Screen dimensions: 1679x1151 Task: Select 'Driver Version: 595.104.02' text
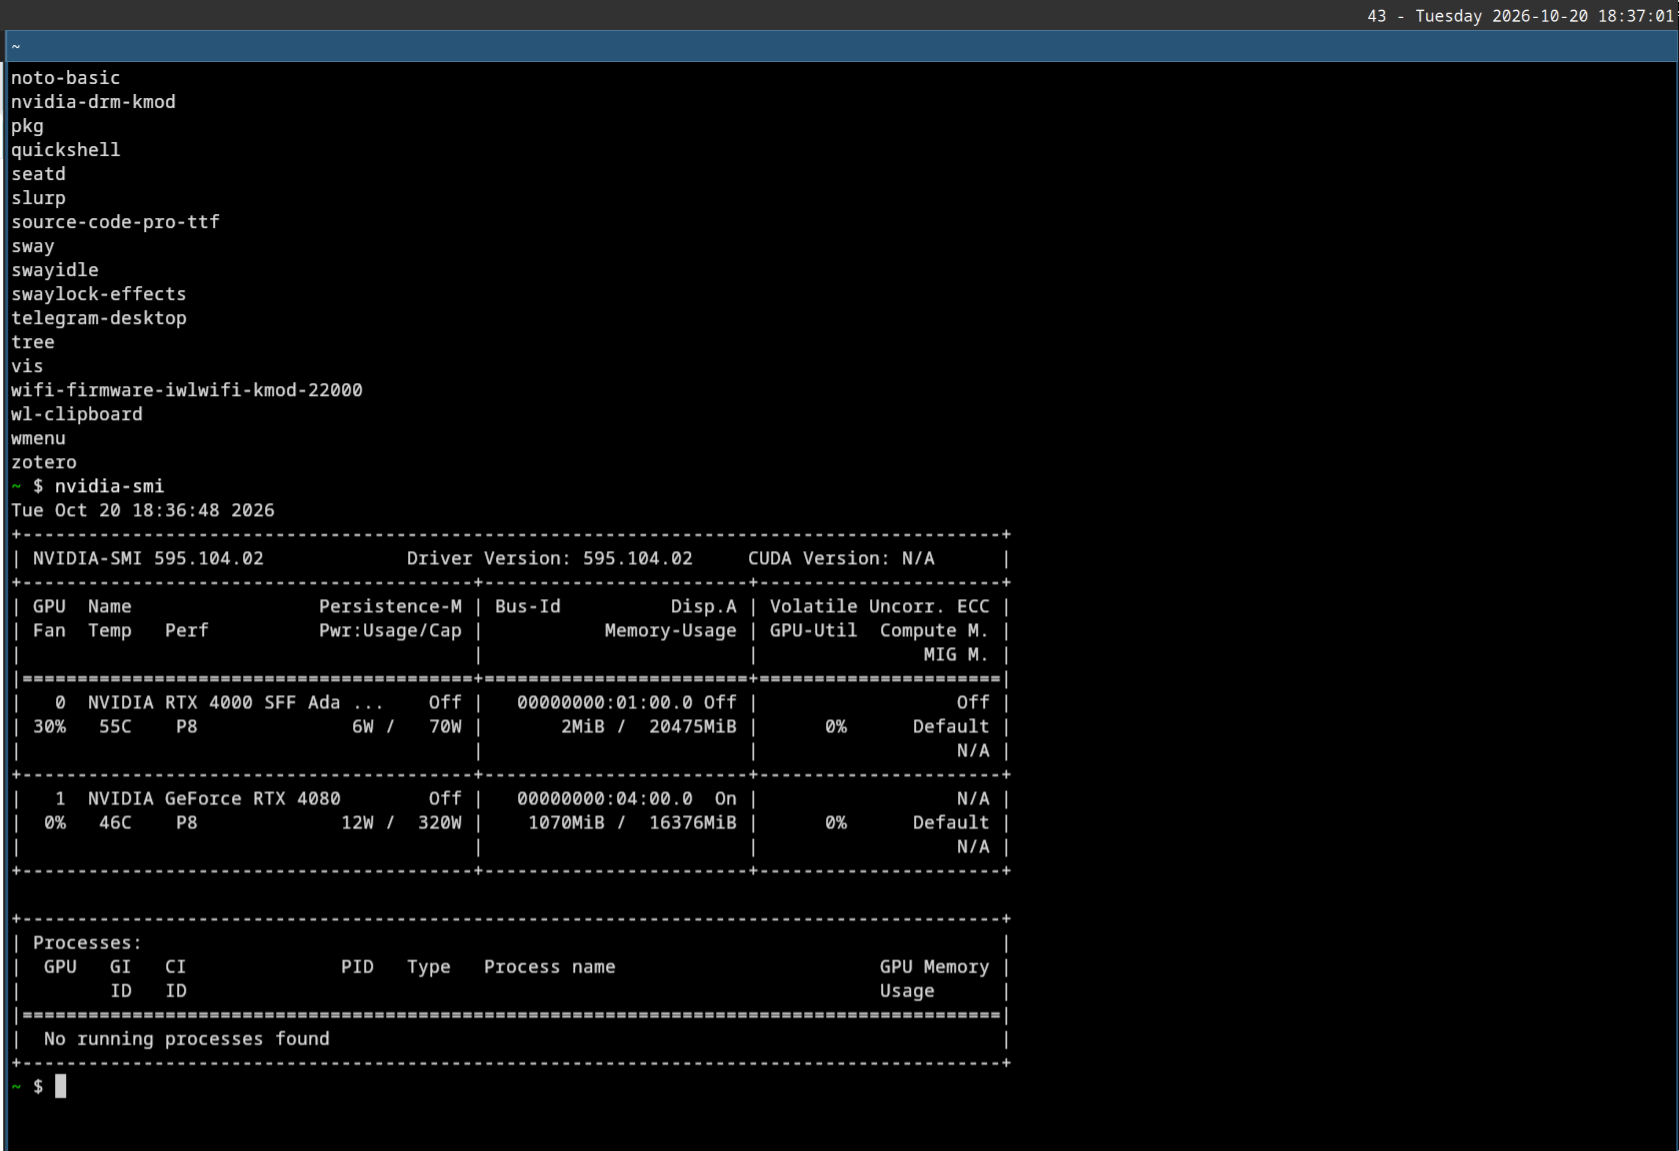coord(549,558)
